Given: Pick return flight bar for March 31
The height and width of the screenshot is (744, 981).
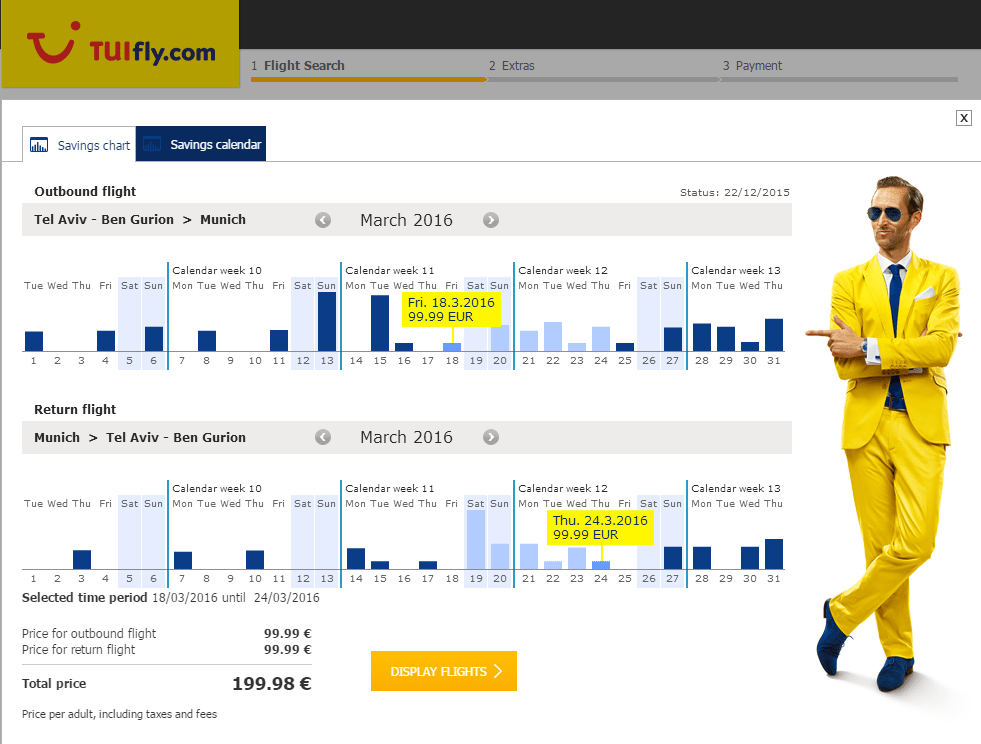Looking at the screenshot, I should tap(774, 554).
